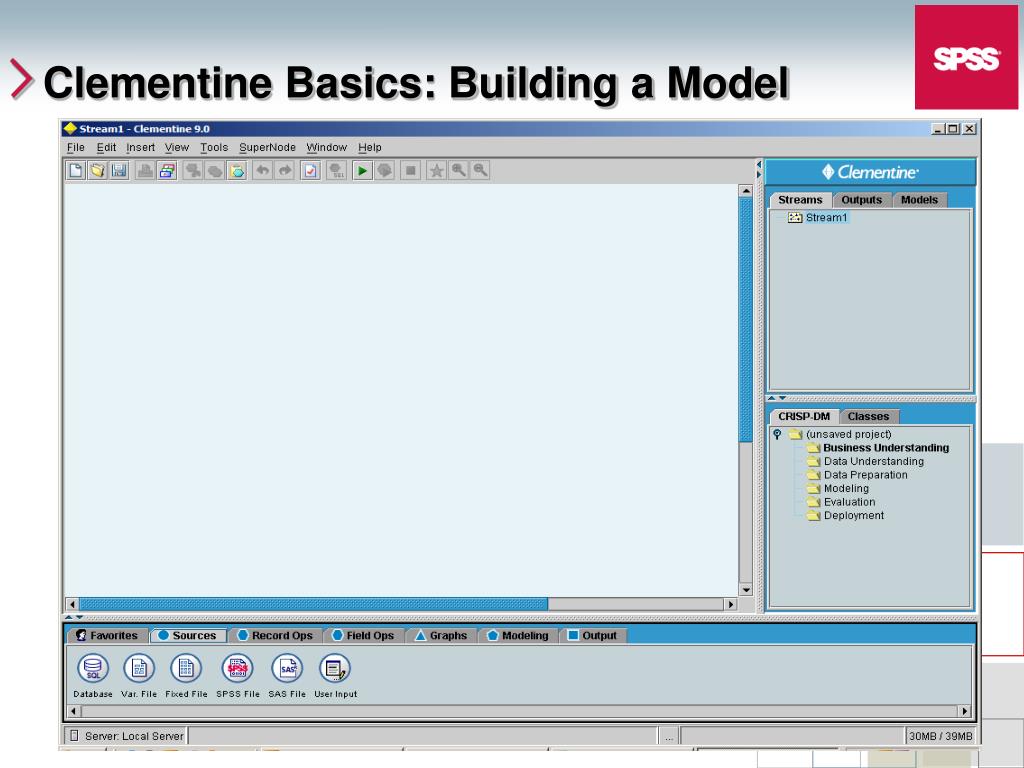Viewport: 1024px width, 768px height.
Task: Select the Classes project tab
Action: (x=869, y=417)
